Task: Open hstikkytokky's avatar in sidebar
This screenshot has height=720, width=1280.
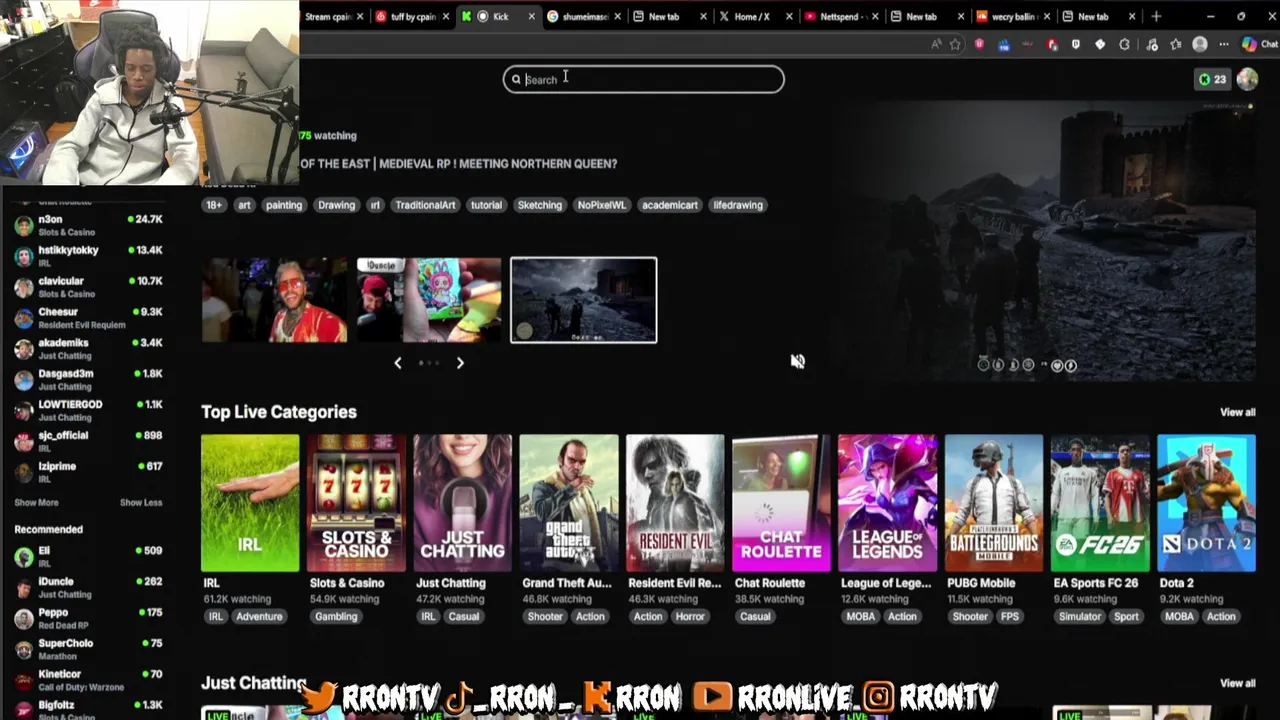Action: click(x=23, y=256)
